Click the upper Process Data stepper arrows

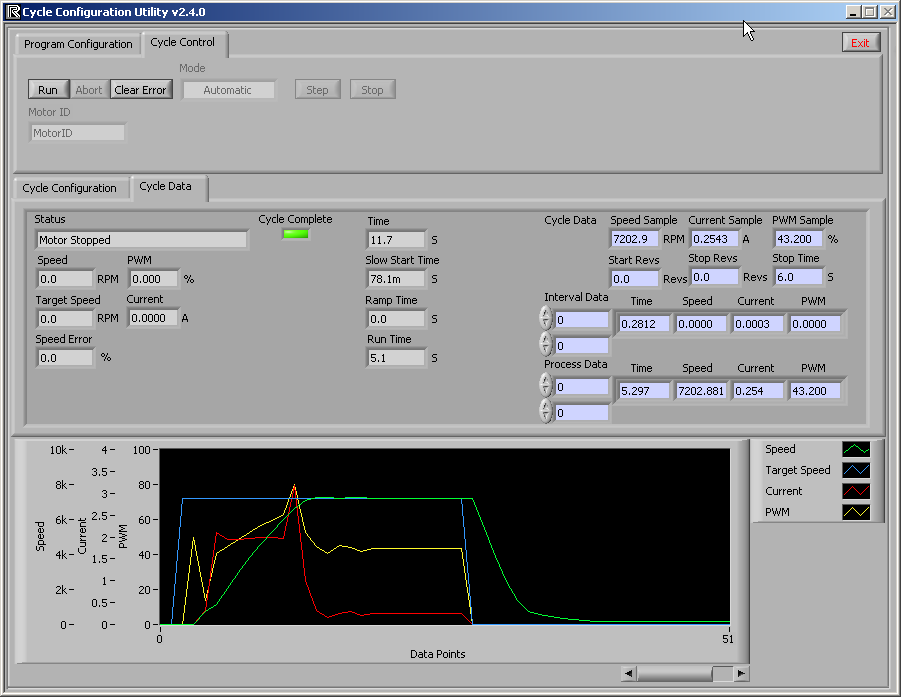click(545, 386)
